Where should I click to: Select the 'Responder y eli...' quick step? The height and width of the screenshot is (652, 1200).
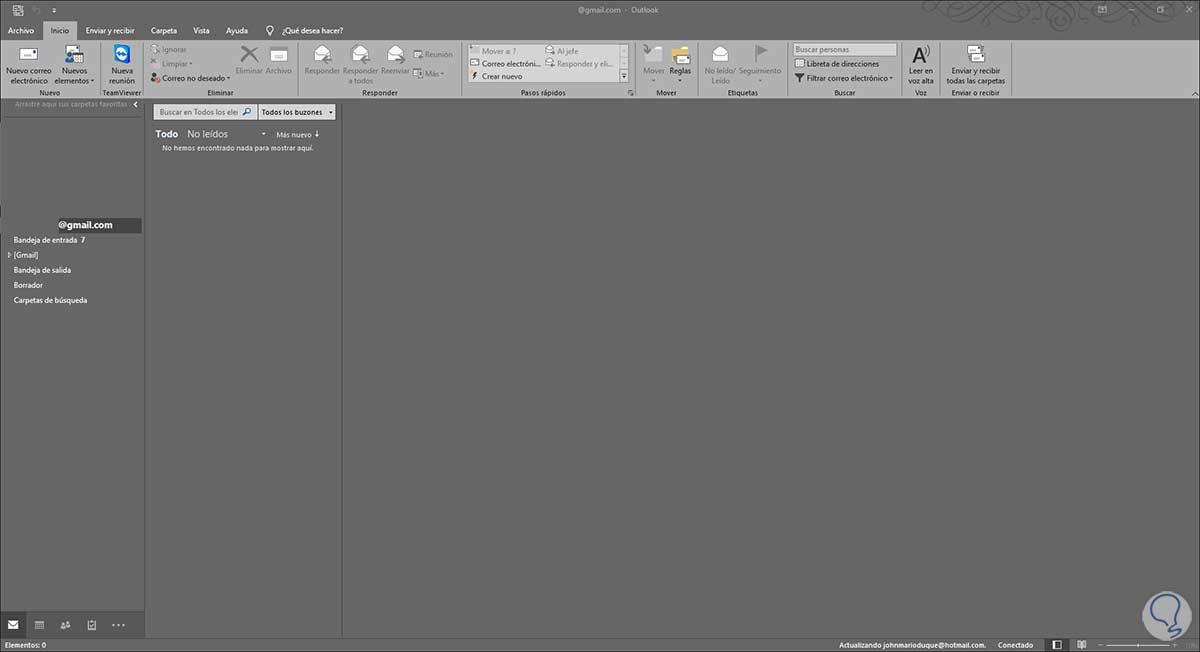pos(580,63)
